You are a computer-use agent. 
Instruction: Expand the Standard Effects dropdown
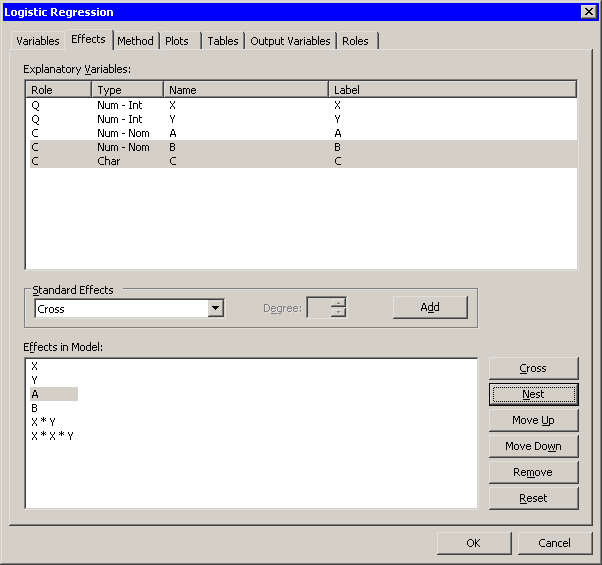tap(215, 309)
